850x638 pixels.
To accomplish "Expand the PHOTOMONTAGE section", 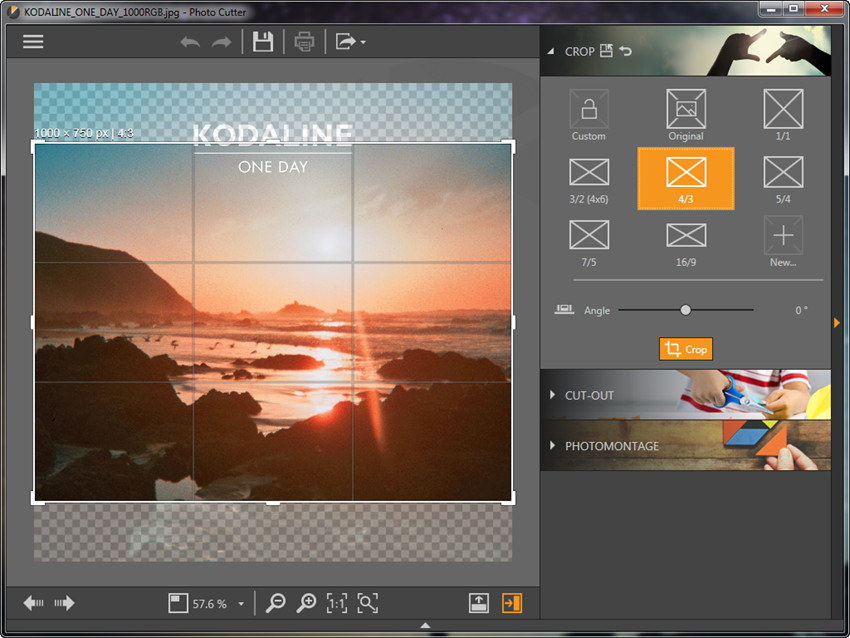I will (x=686, y=446).
